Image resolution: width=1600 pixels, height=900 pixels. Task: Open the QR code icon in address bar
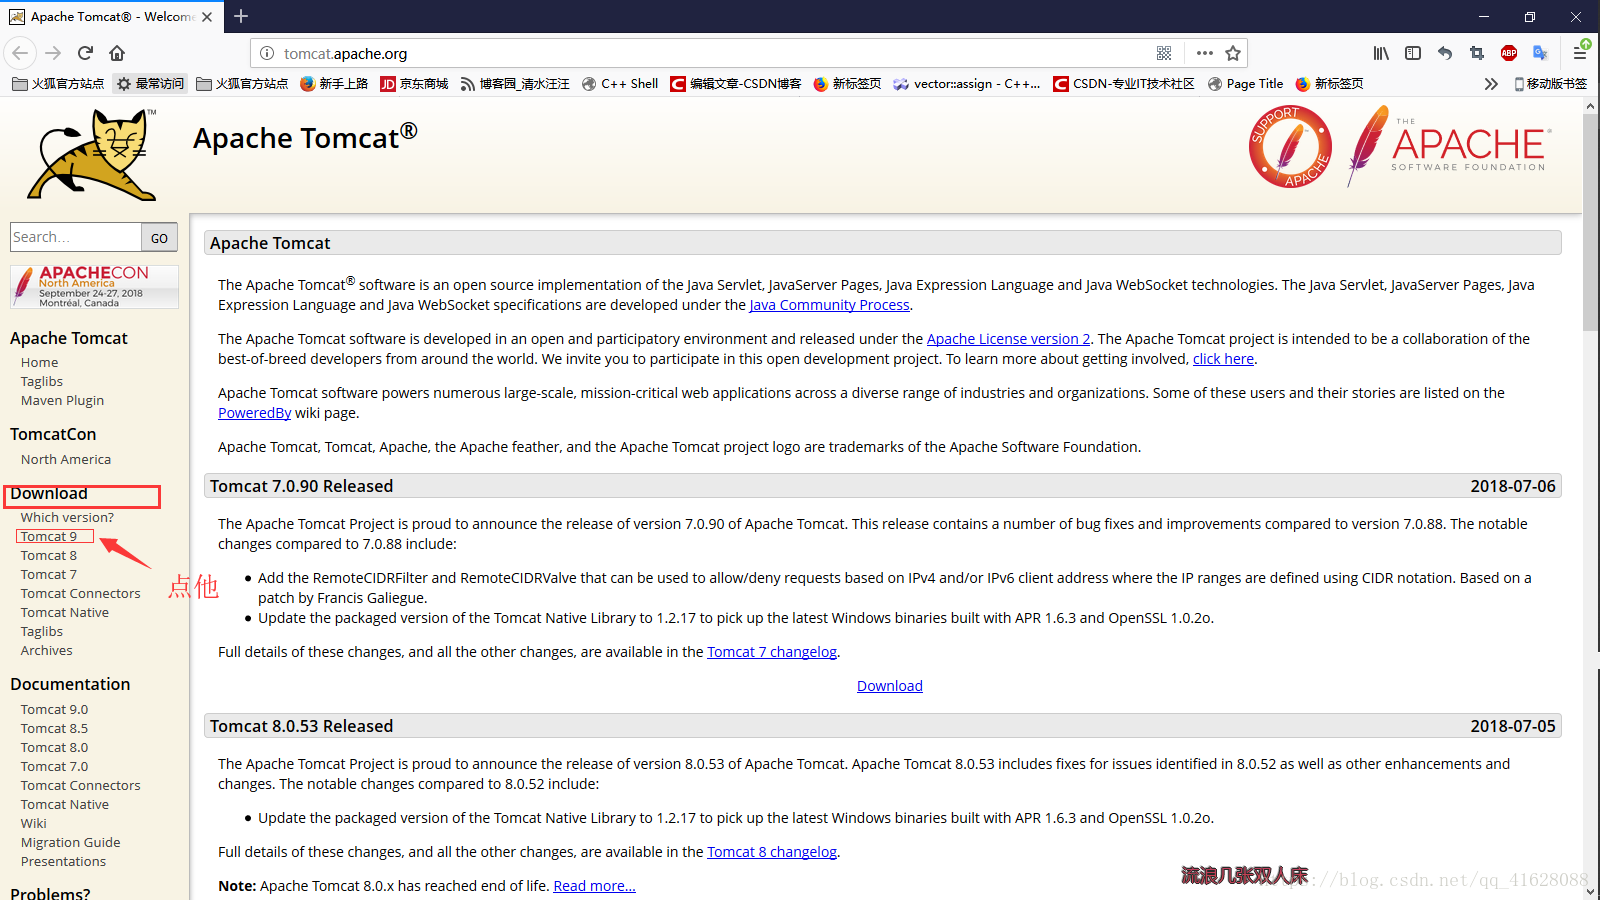[1164, 53]
